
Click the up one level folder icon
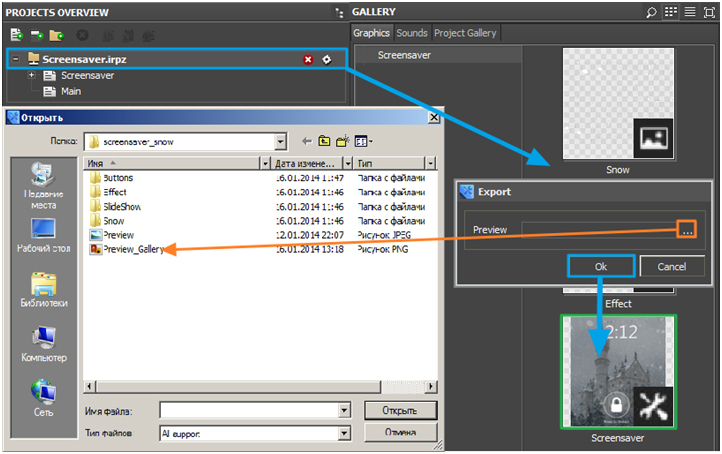pos(324,142)
